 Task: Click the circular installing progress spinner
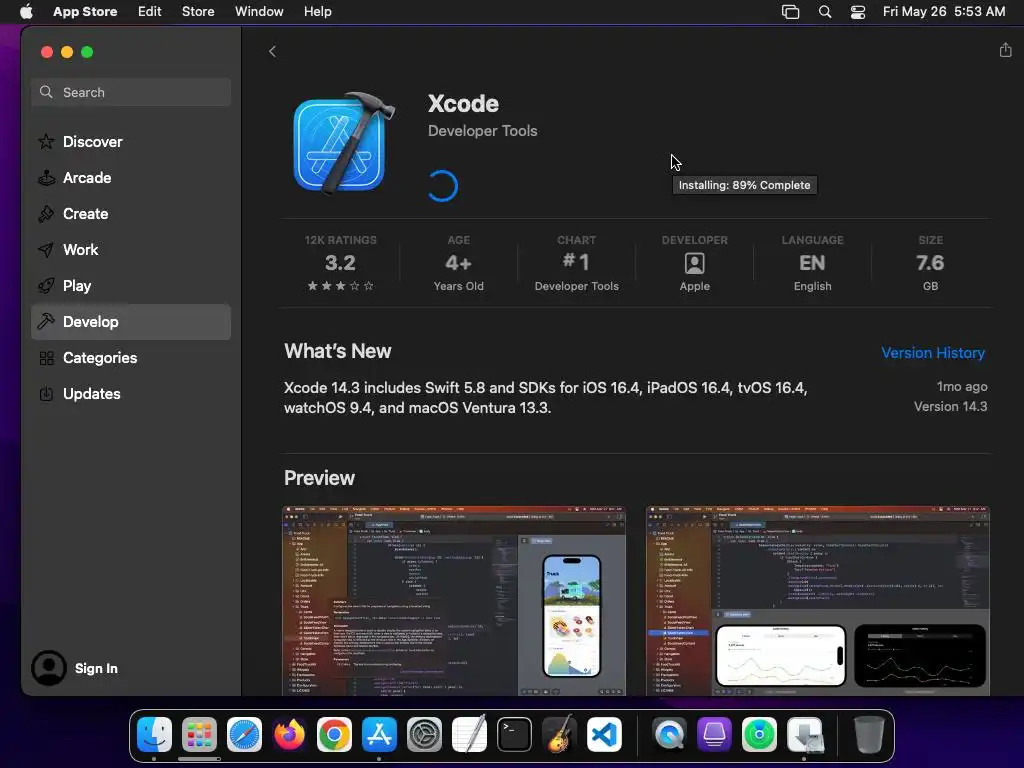tap(443, 186)
